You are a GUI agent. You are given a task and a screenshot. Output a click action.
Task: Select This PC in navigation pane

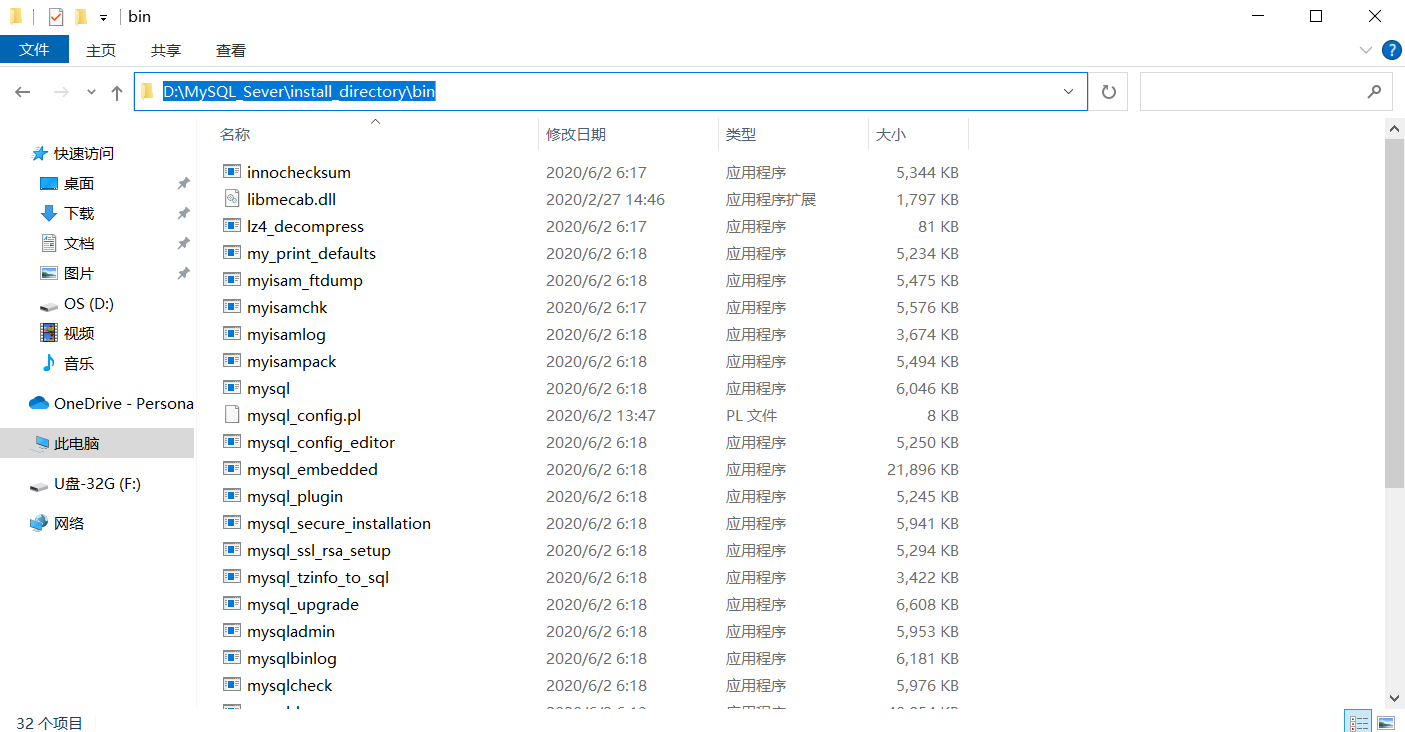click(x=97, y=443)
